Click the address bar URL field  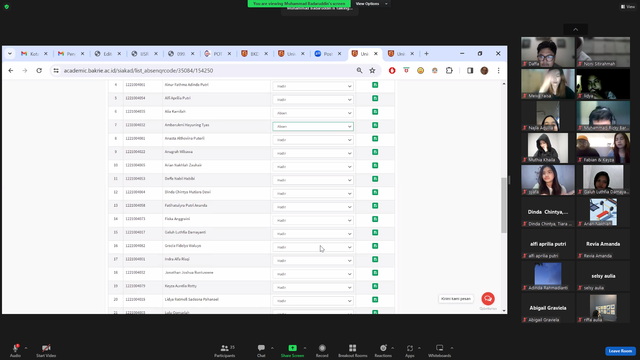tap(208, 71)
